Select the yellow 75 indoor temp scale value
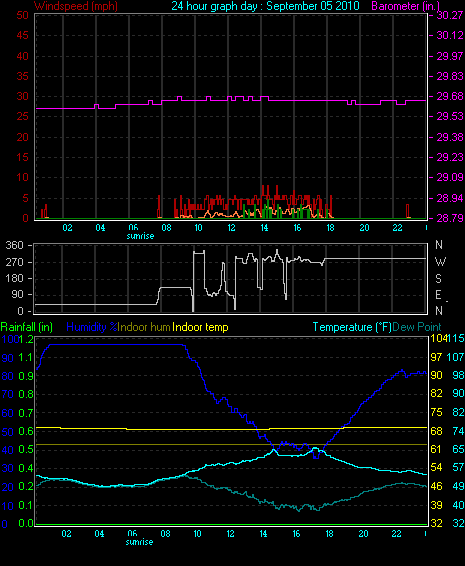465x566 pixels. coord(436,412)
